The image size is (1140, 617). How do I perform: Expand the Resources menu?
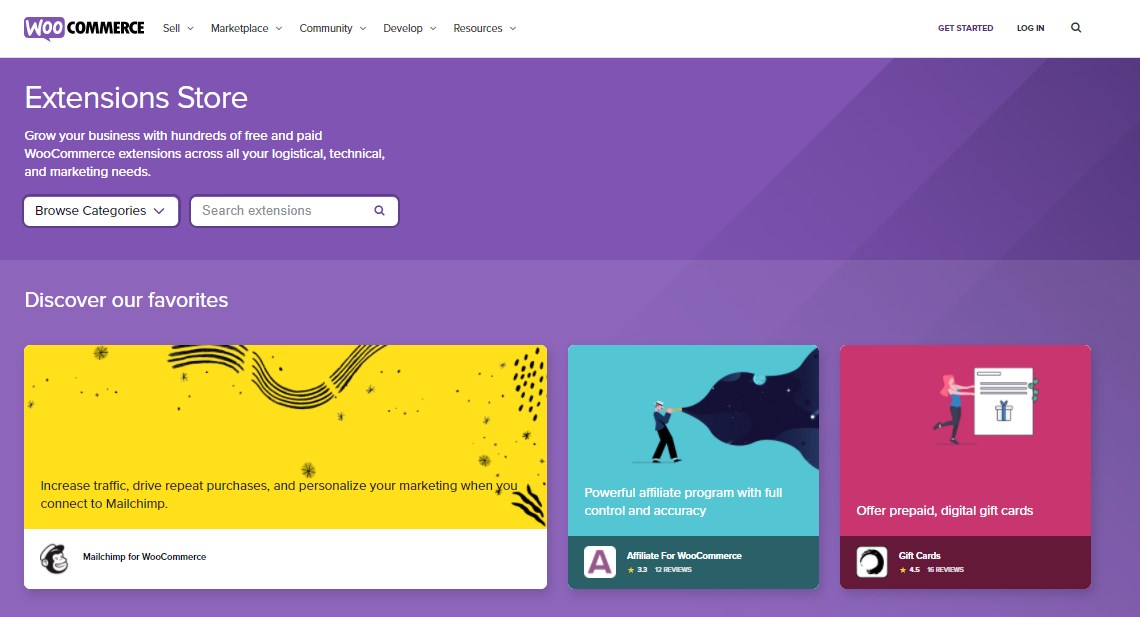(485, 28)
